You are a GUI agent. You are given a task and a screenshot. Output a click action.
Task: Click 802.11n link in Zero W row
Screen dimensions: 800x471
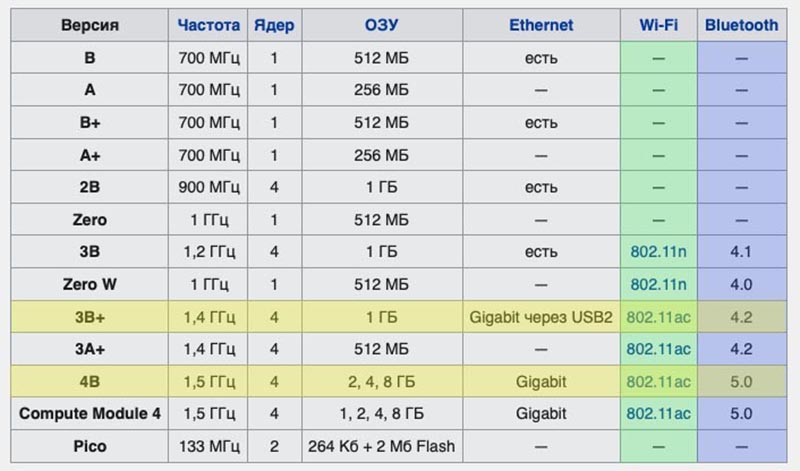click(659, 284)
